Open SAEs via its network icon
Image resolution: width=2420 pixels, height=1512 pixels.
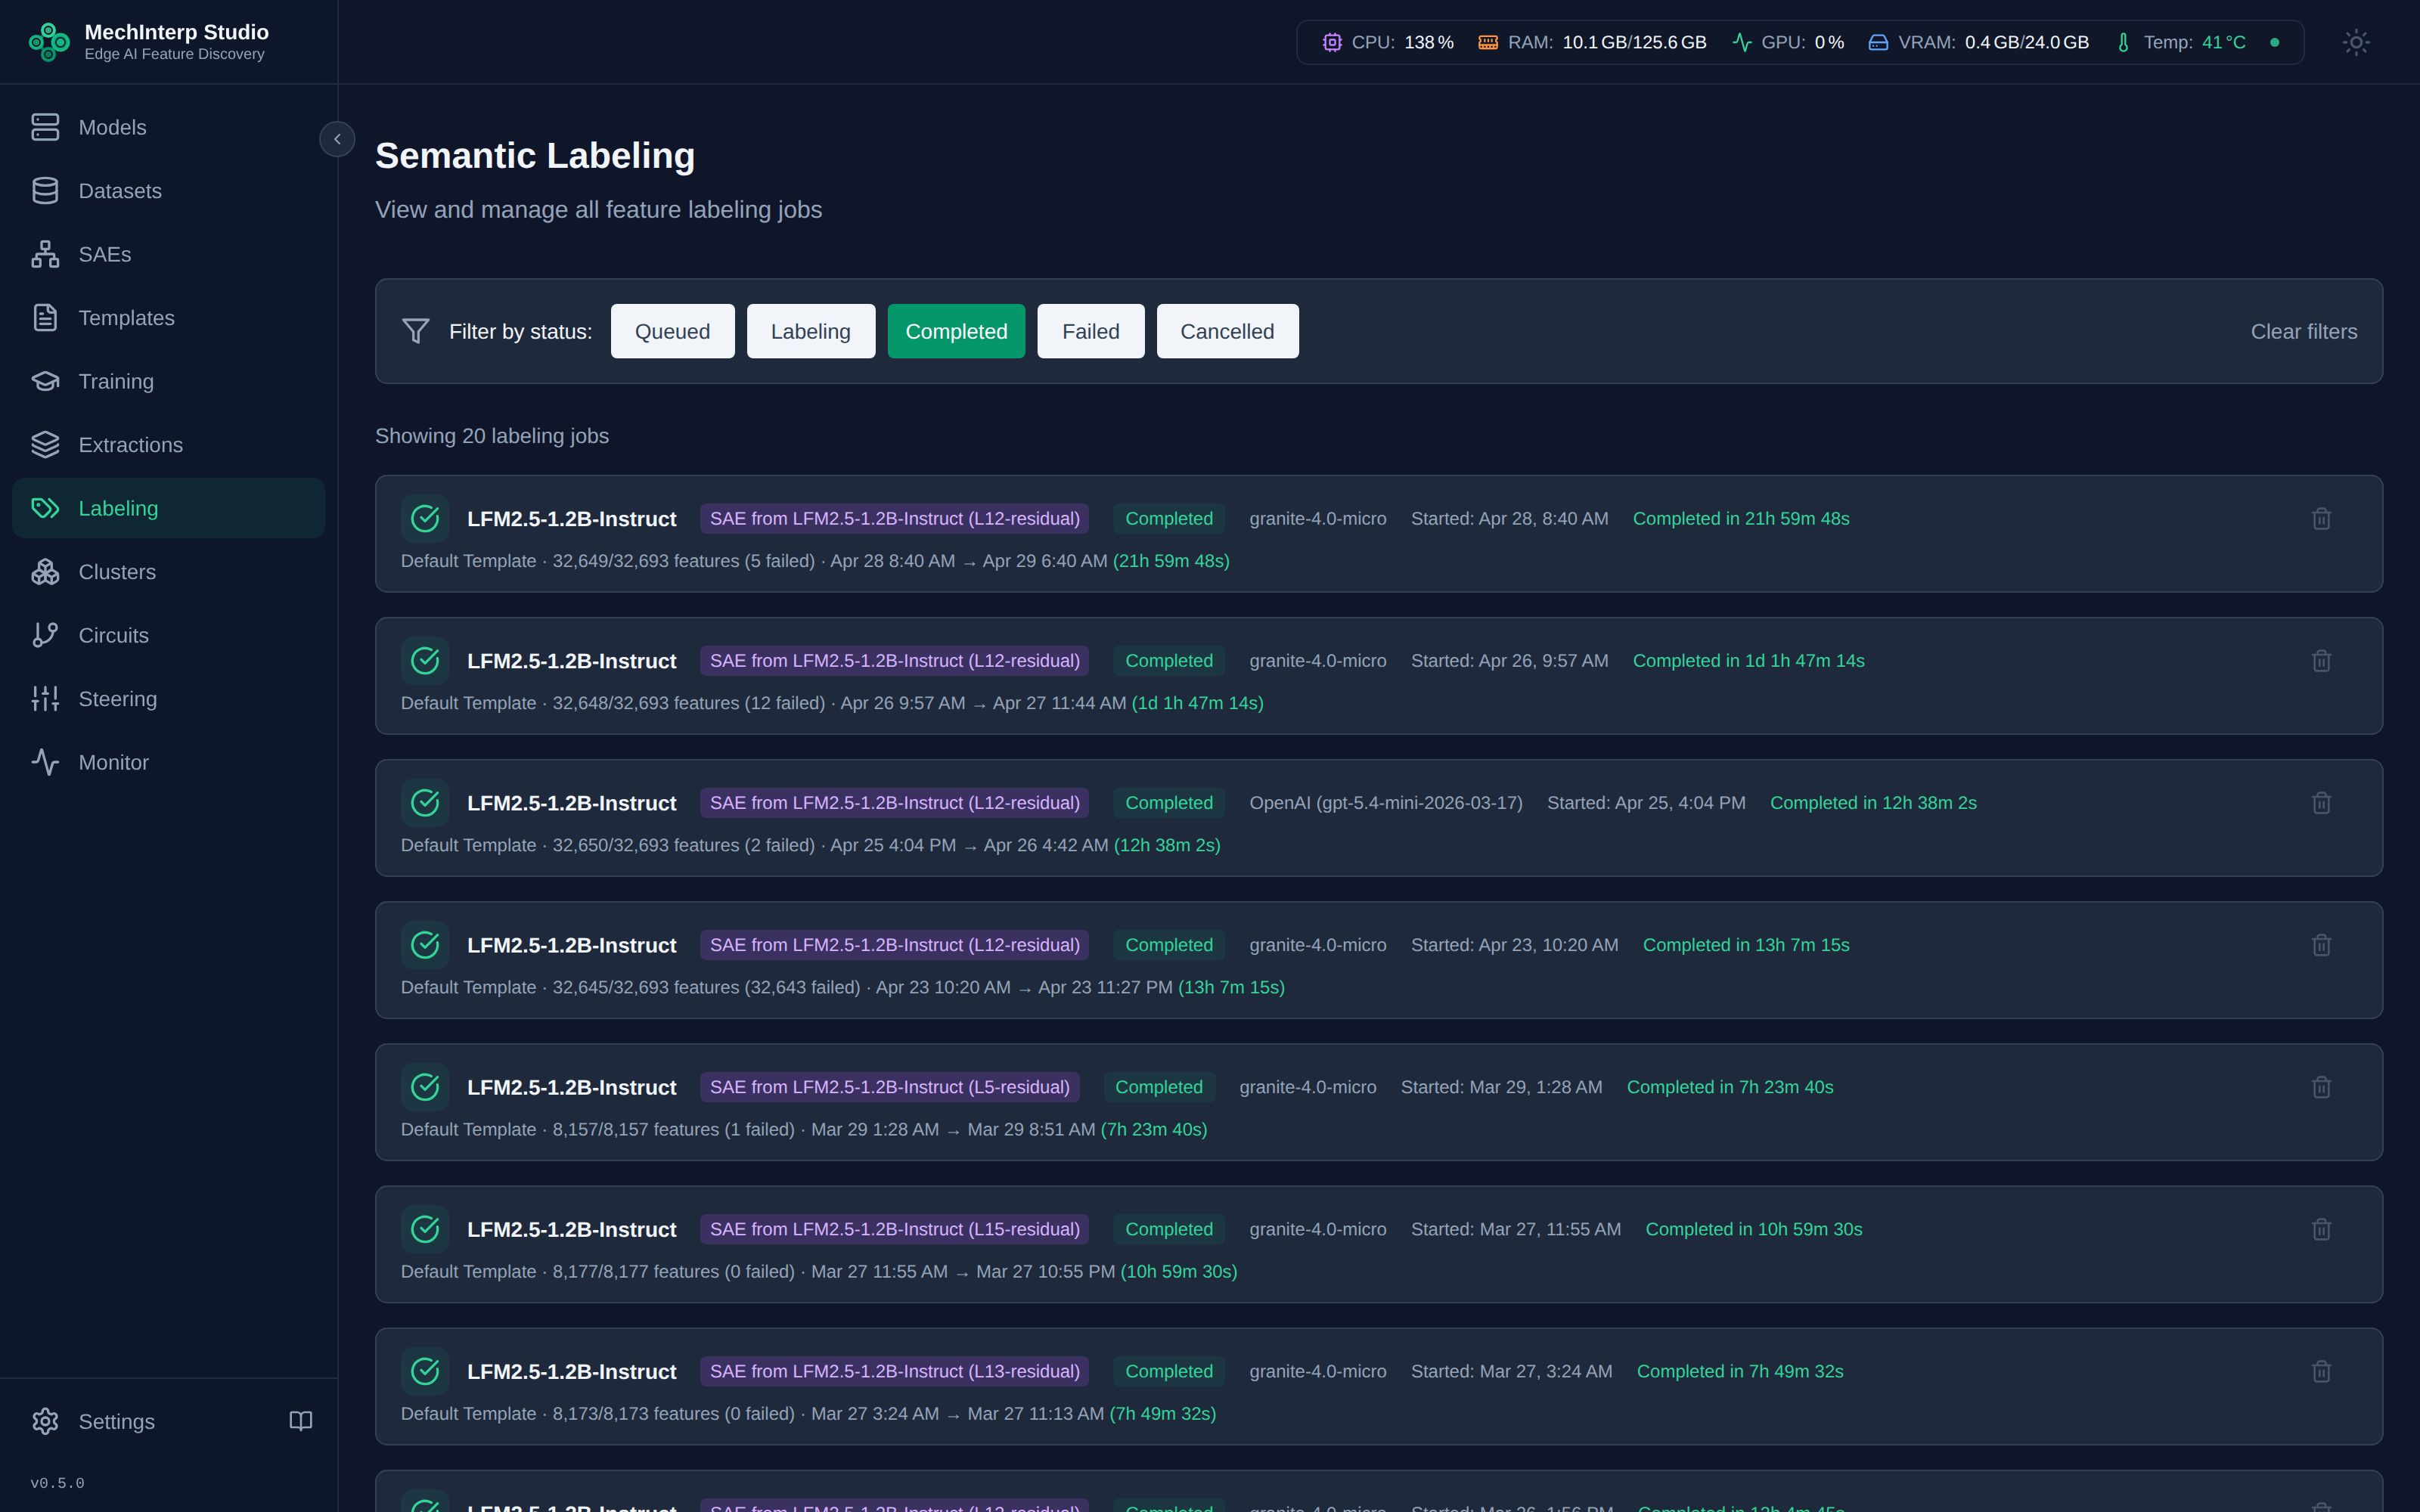click(x=45, y=254)
